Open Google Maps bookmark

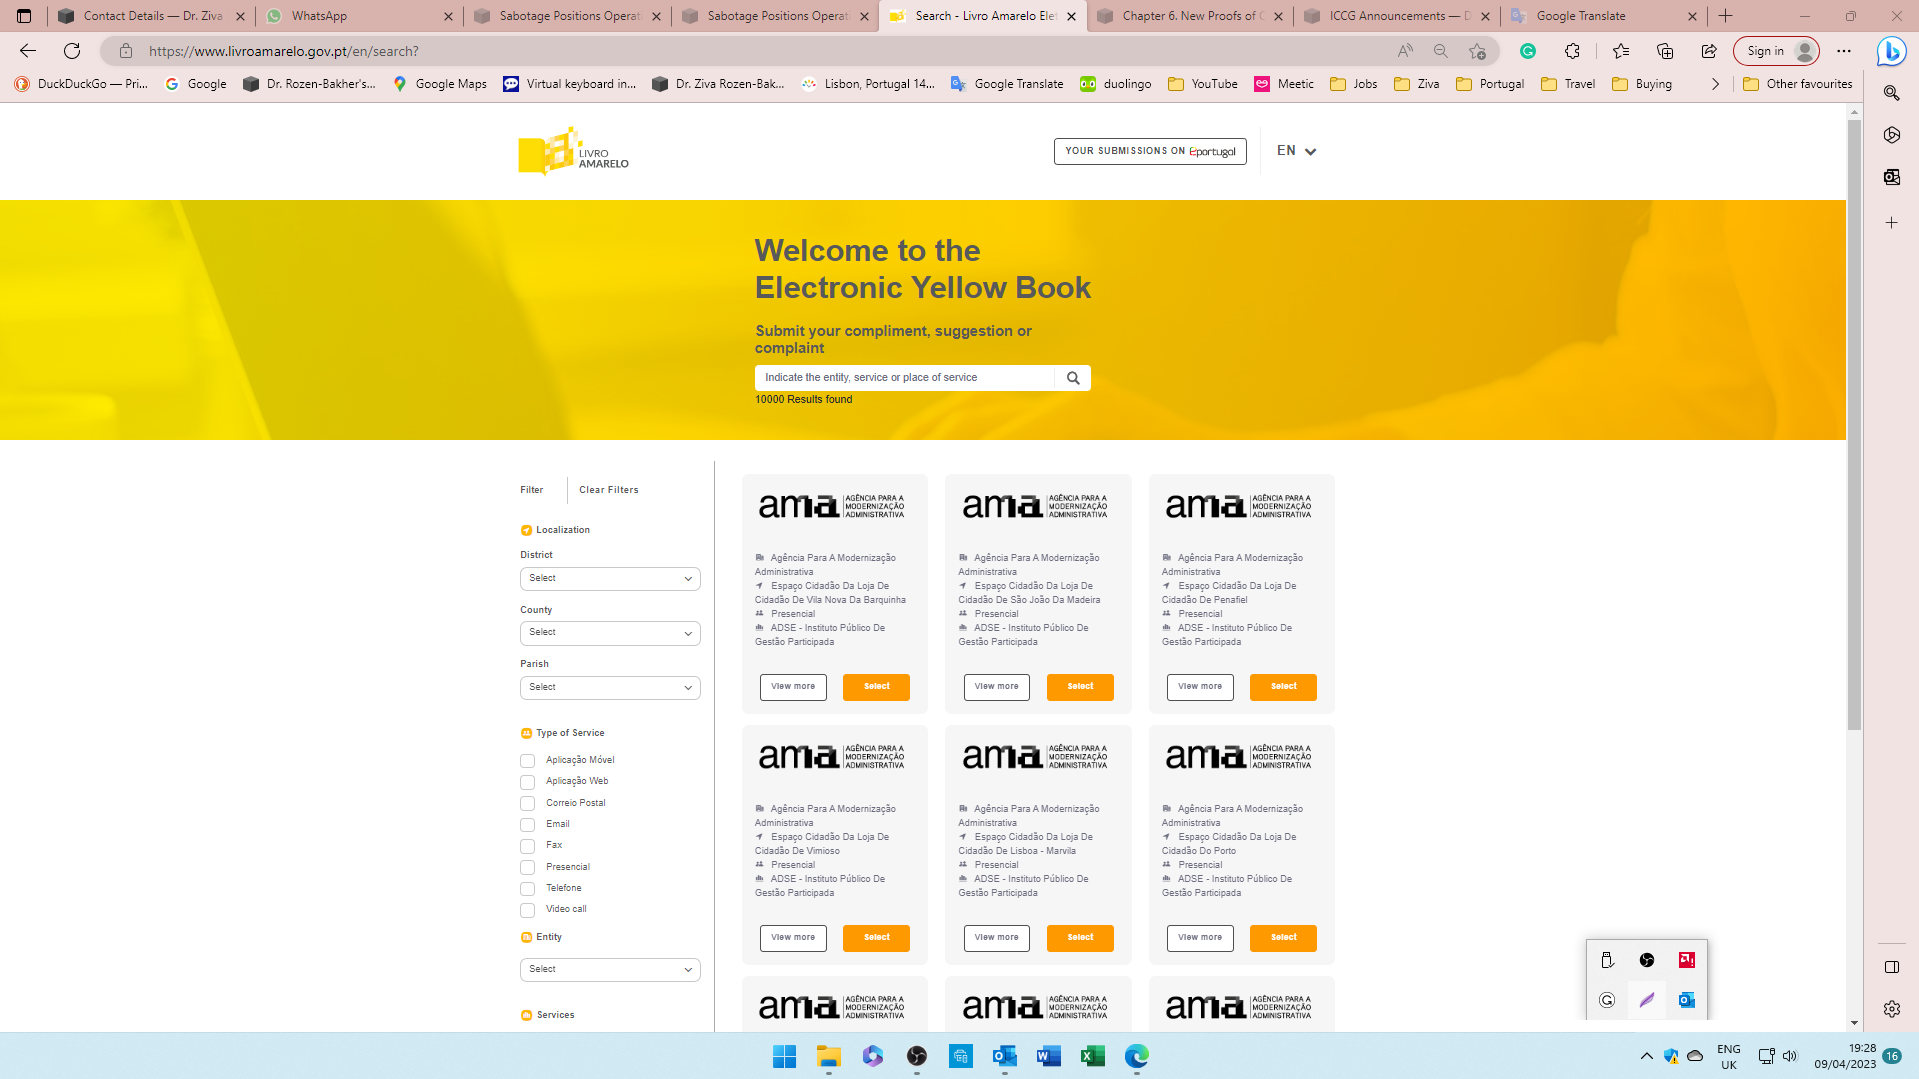tap(440, 84)
